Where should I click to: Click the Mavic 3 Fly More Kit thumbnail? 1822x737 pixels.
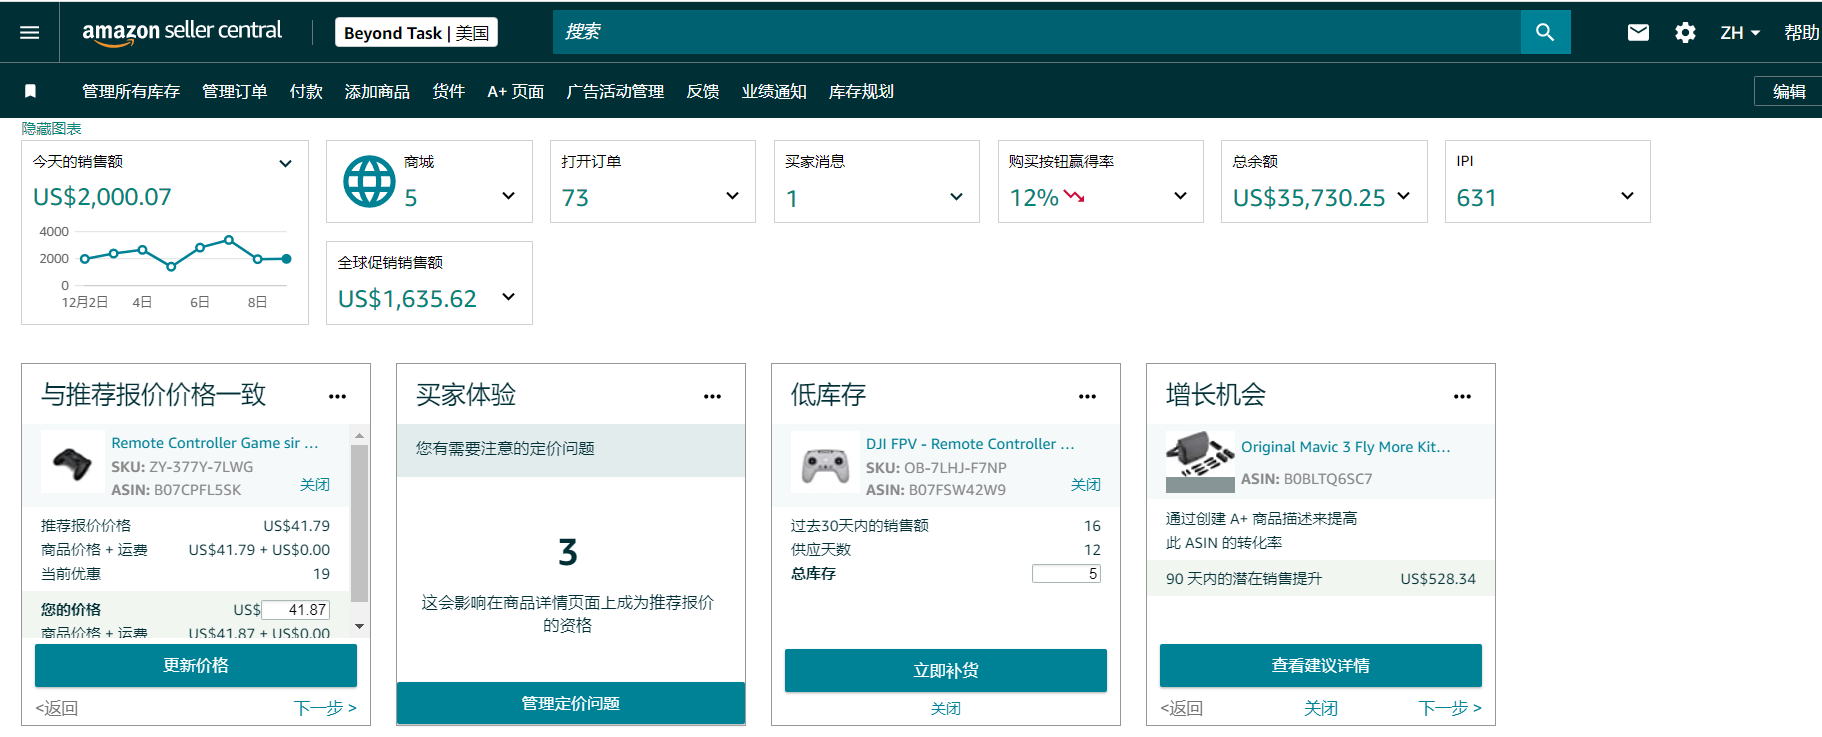[x=1200, y=462]
